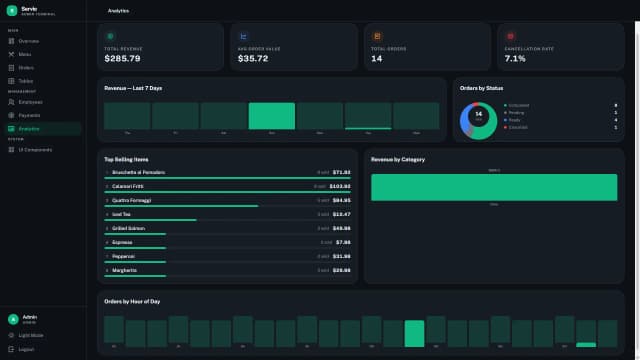This screenshot has width=640, height=360.
Task: Select the Grilled Salmon row
Action: 227,230
